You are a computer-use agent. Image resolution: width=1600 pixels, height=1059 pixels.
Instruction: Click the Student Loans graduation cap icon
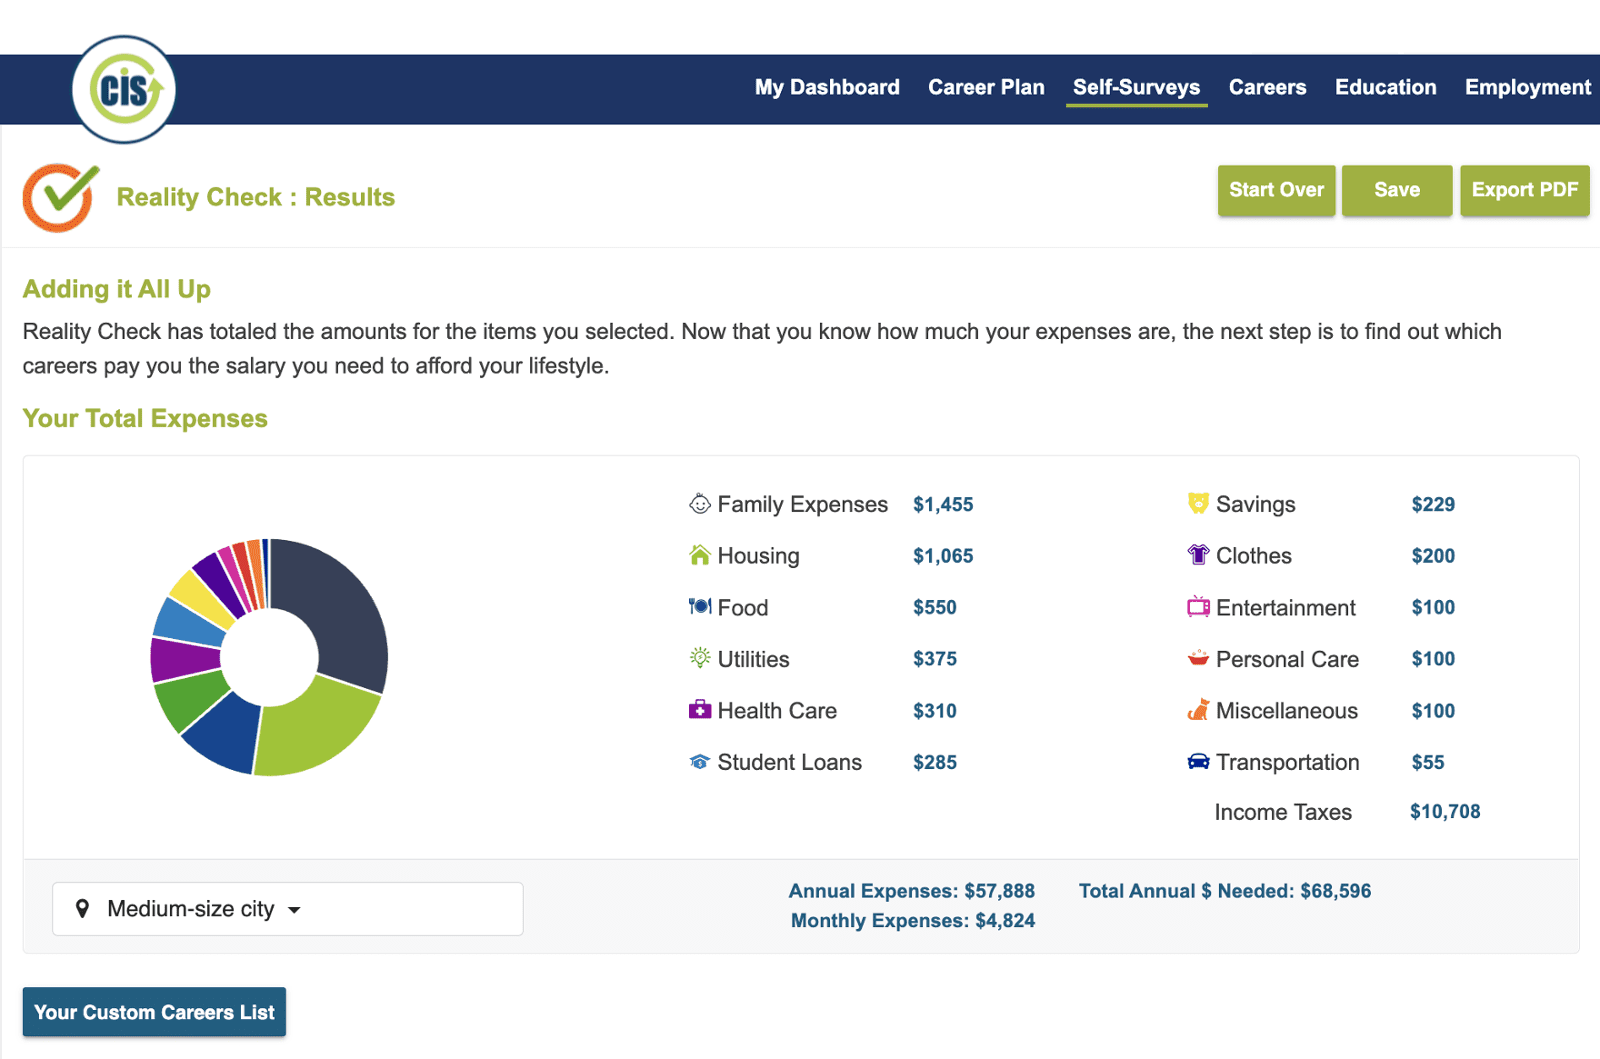[699, 762]
